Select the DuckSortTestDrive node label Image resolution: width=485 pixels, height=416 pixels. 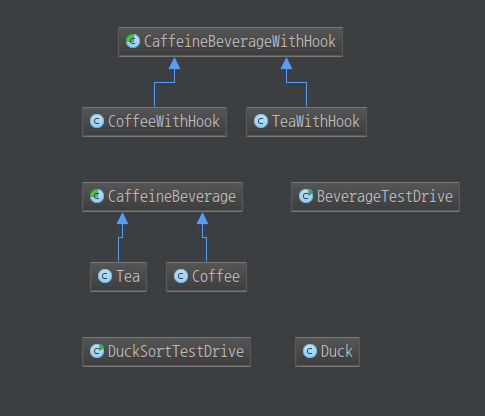pyautogui.click(x=176, y=351)
